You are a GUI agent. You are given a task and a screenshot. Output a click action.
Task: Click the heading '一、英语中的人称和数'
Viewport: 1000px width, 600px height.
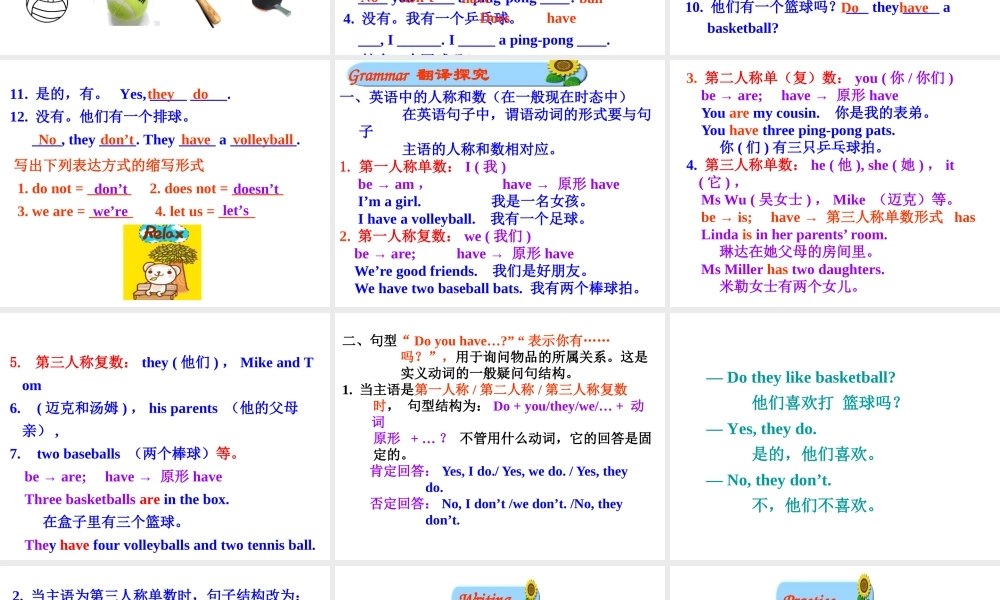pos(484,97)
